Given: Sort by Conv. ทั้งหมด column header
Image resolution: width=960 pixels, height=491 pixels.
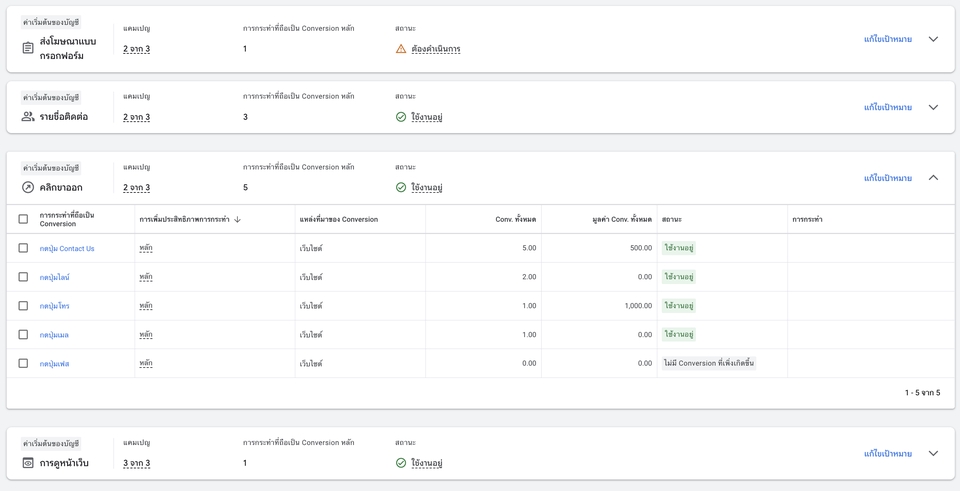Looking at the screenshot, I should (x=515, y=220).
